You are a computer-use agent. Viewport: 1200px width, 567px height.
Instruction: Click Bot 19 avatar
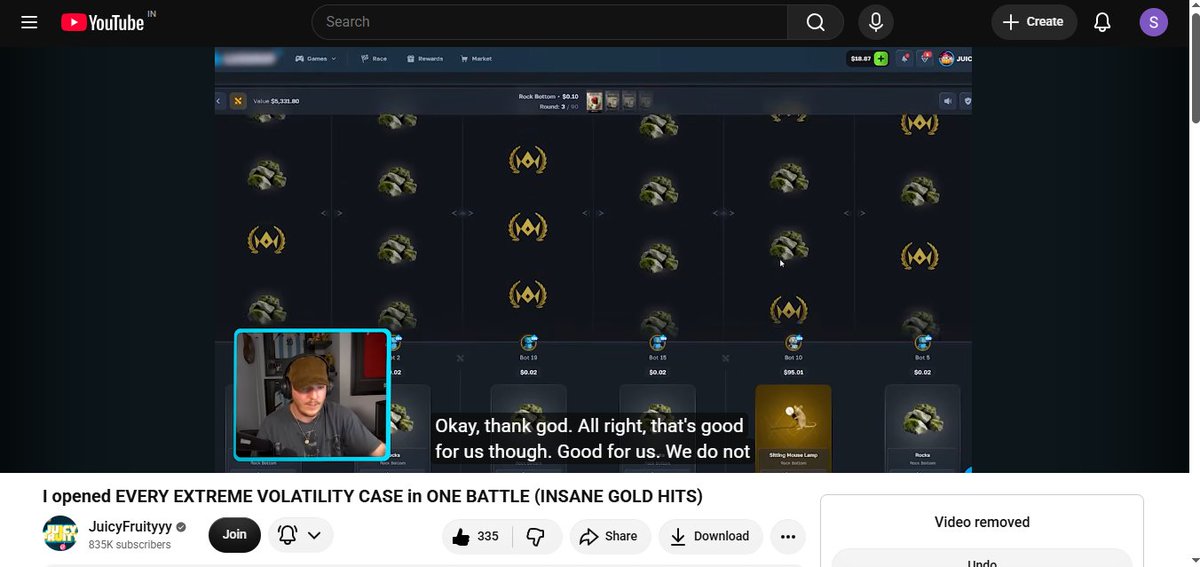529,343
